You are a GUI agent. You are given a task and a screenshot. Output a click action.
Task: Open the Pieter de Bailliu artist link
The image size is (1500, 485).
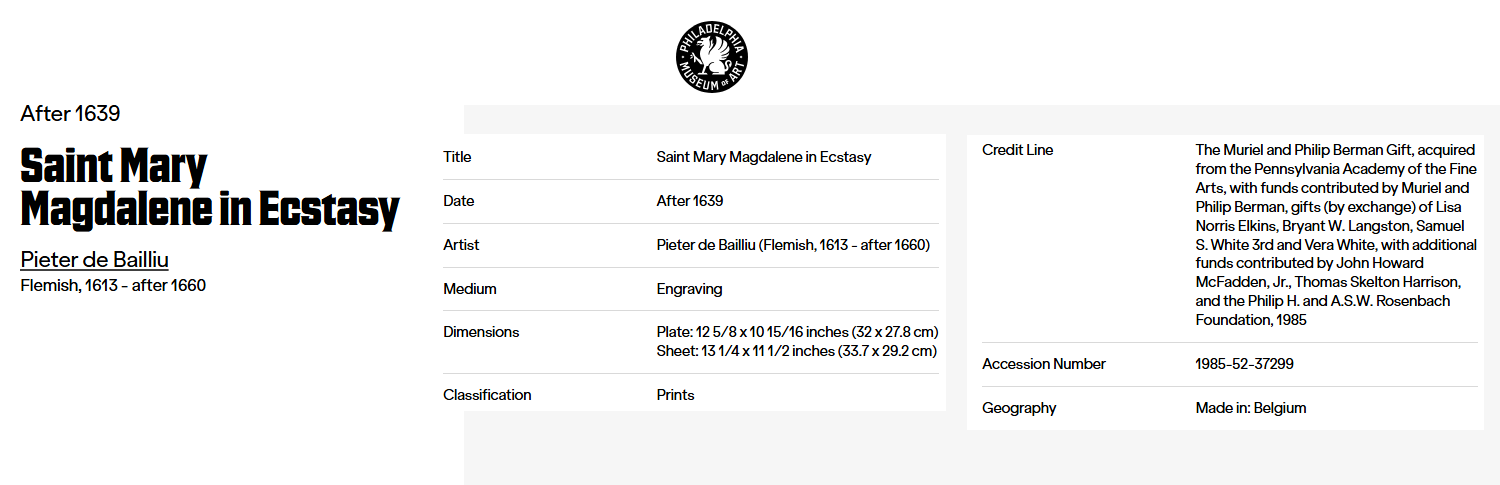(x=94, y=260)
